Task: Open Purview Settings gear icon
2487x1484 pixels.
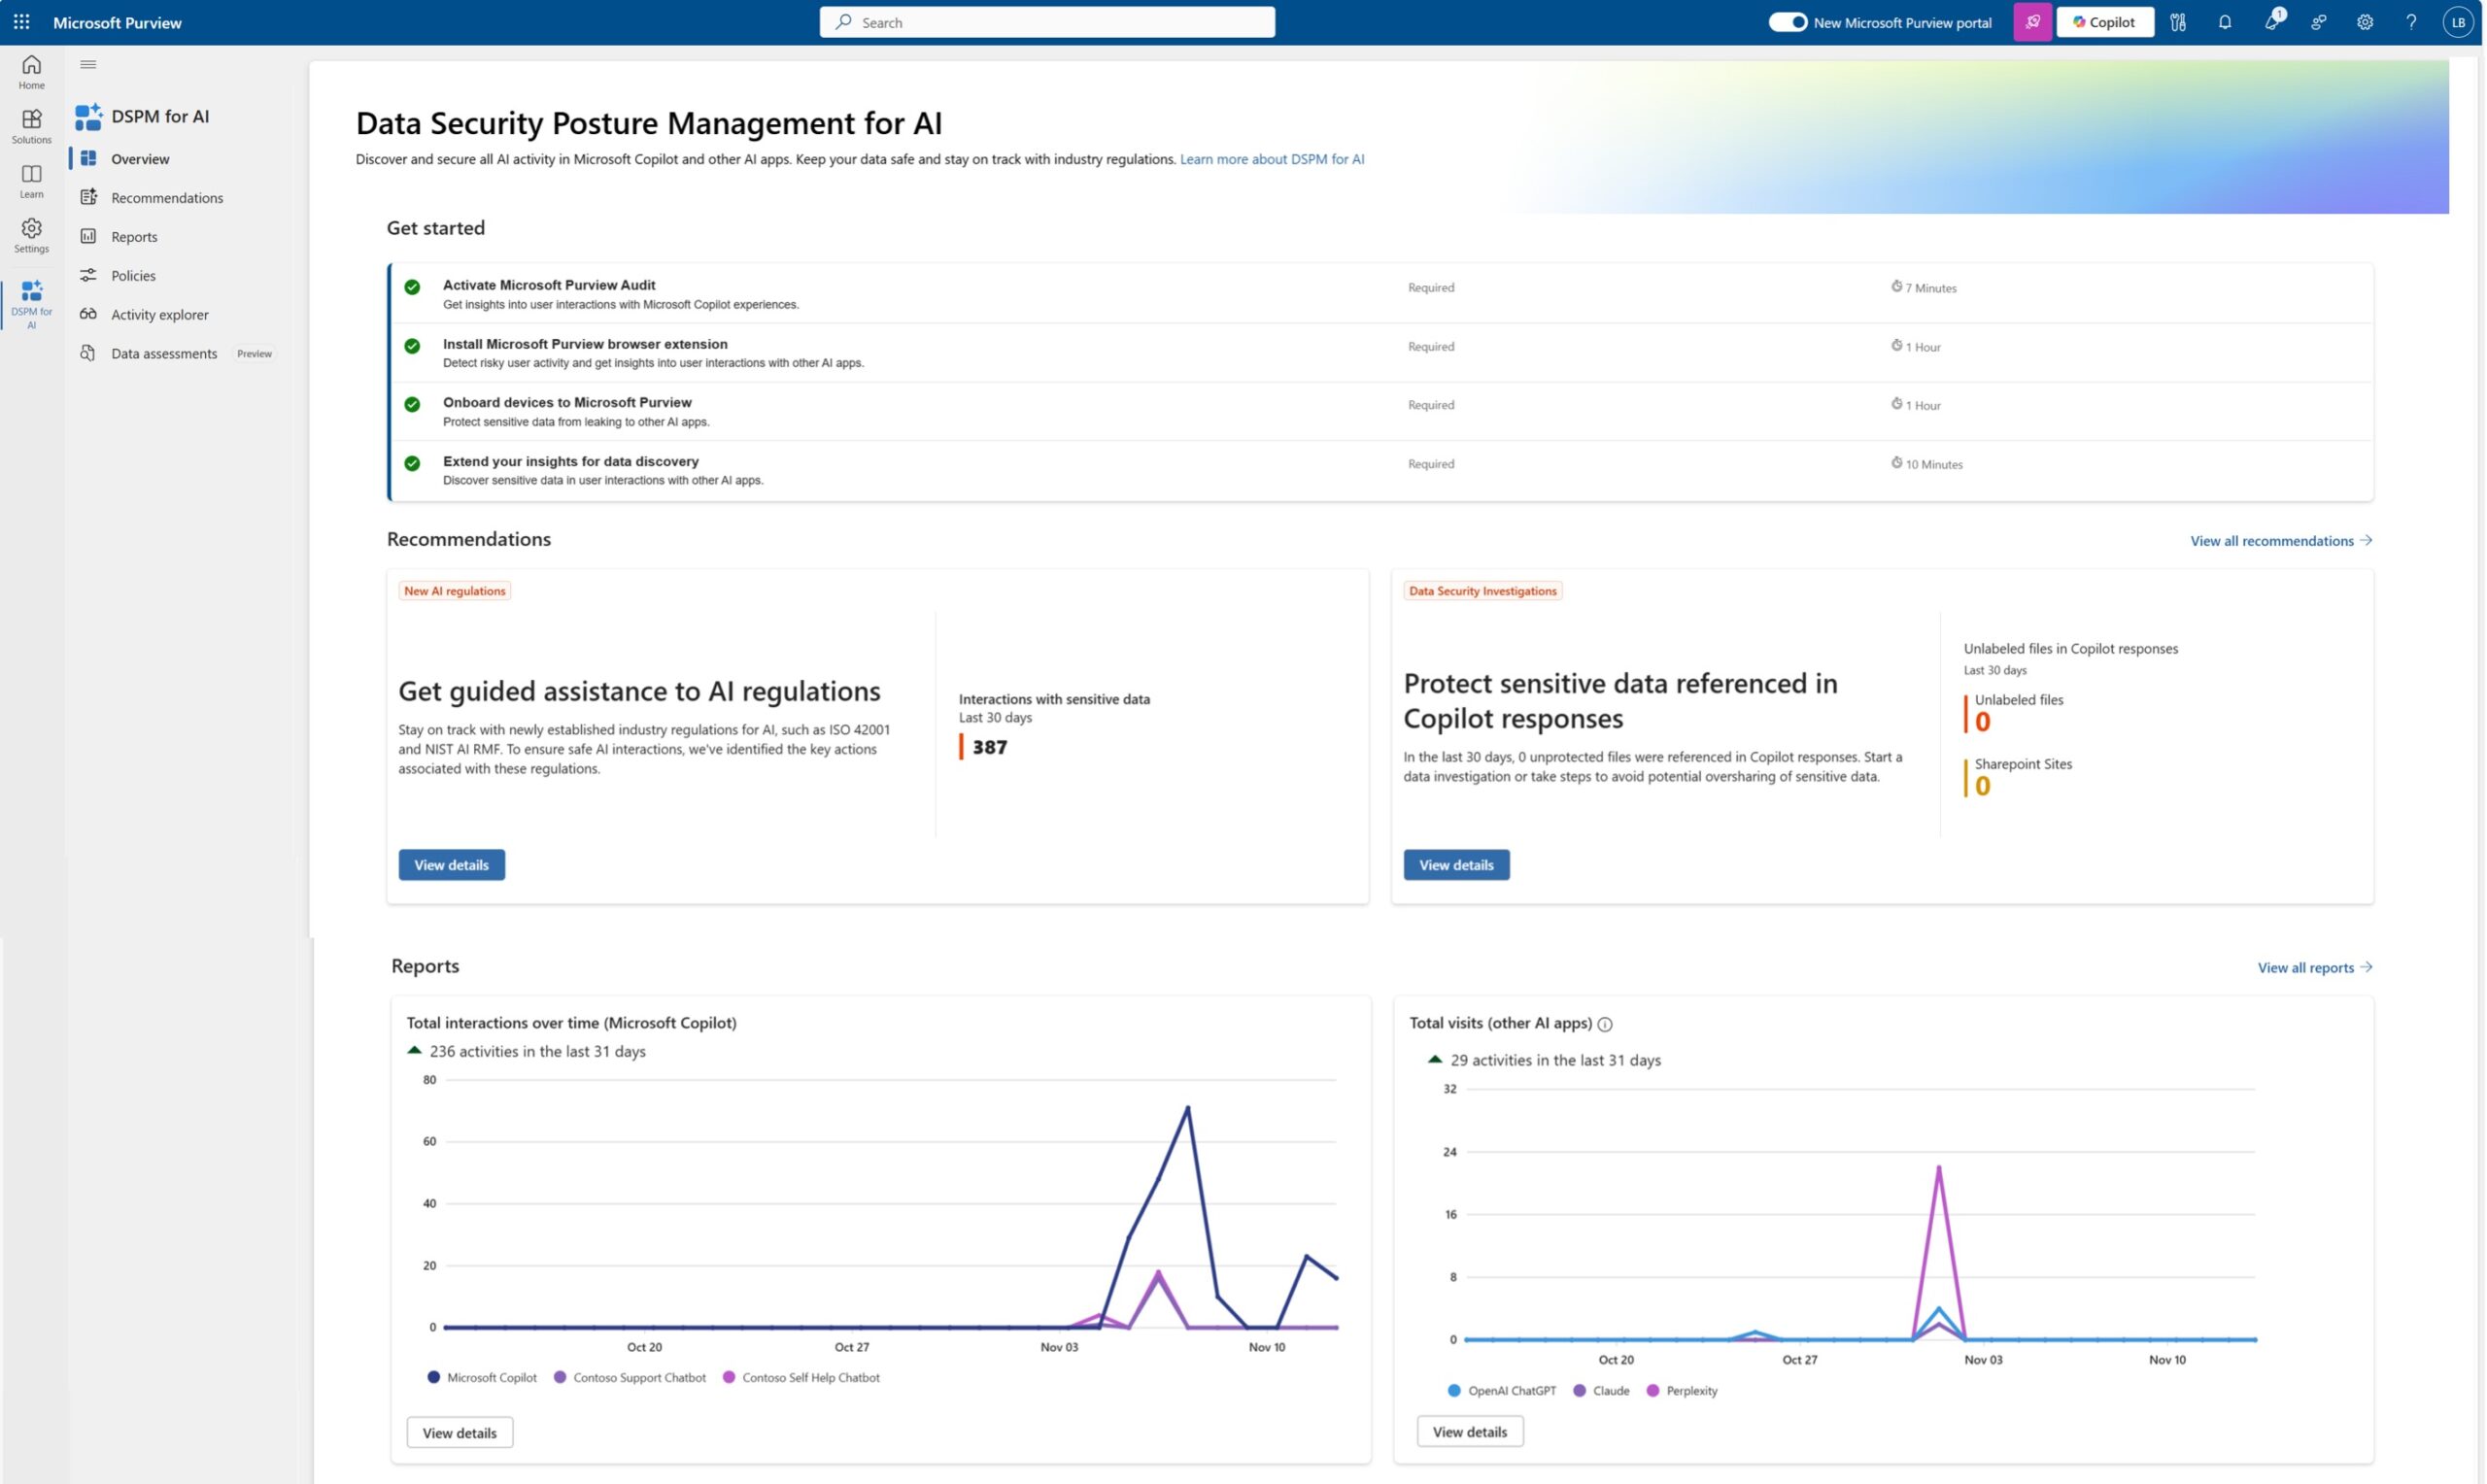Action: coord(2364,21)
